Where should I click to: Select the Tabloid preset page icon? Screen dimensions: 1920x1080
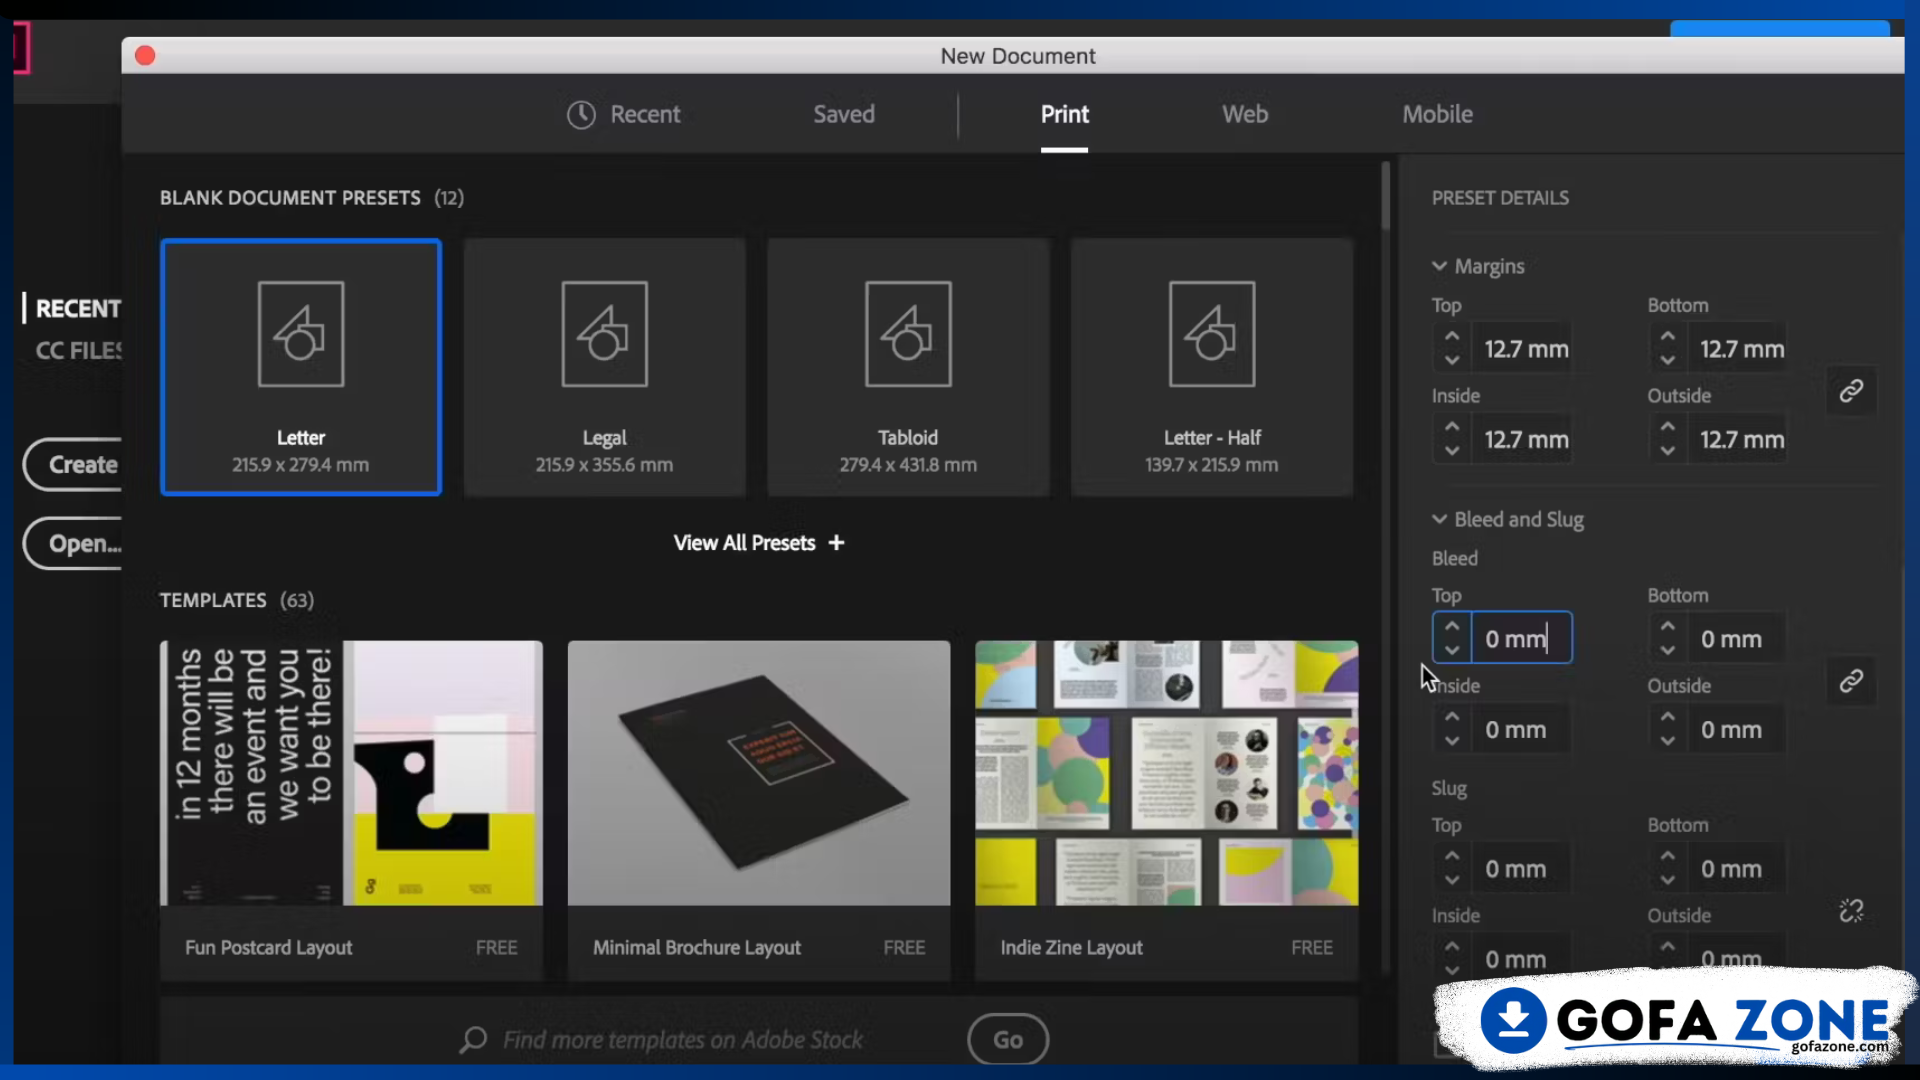[908, 334]
